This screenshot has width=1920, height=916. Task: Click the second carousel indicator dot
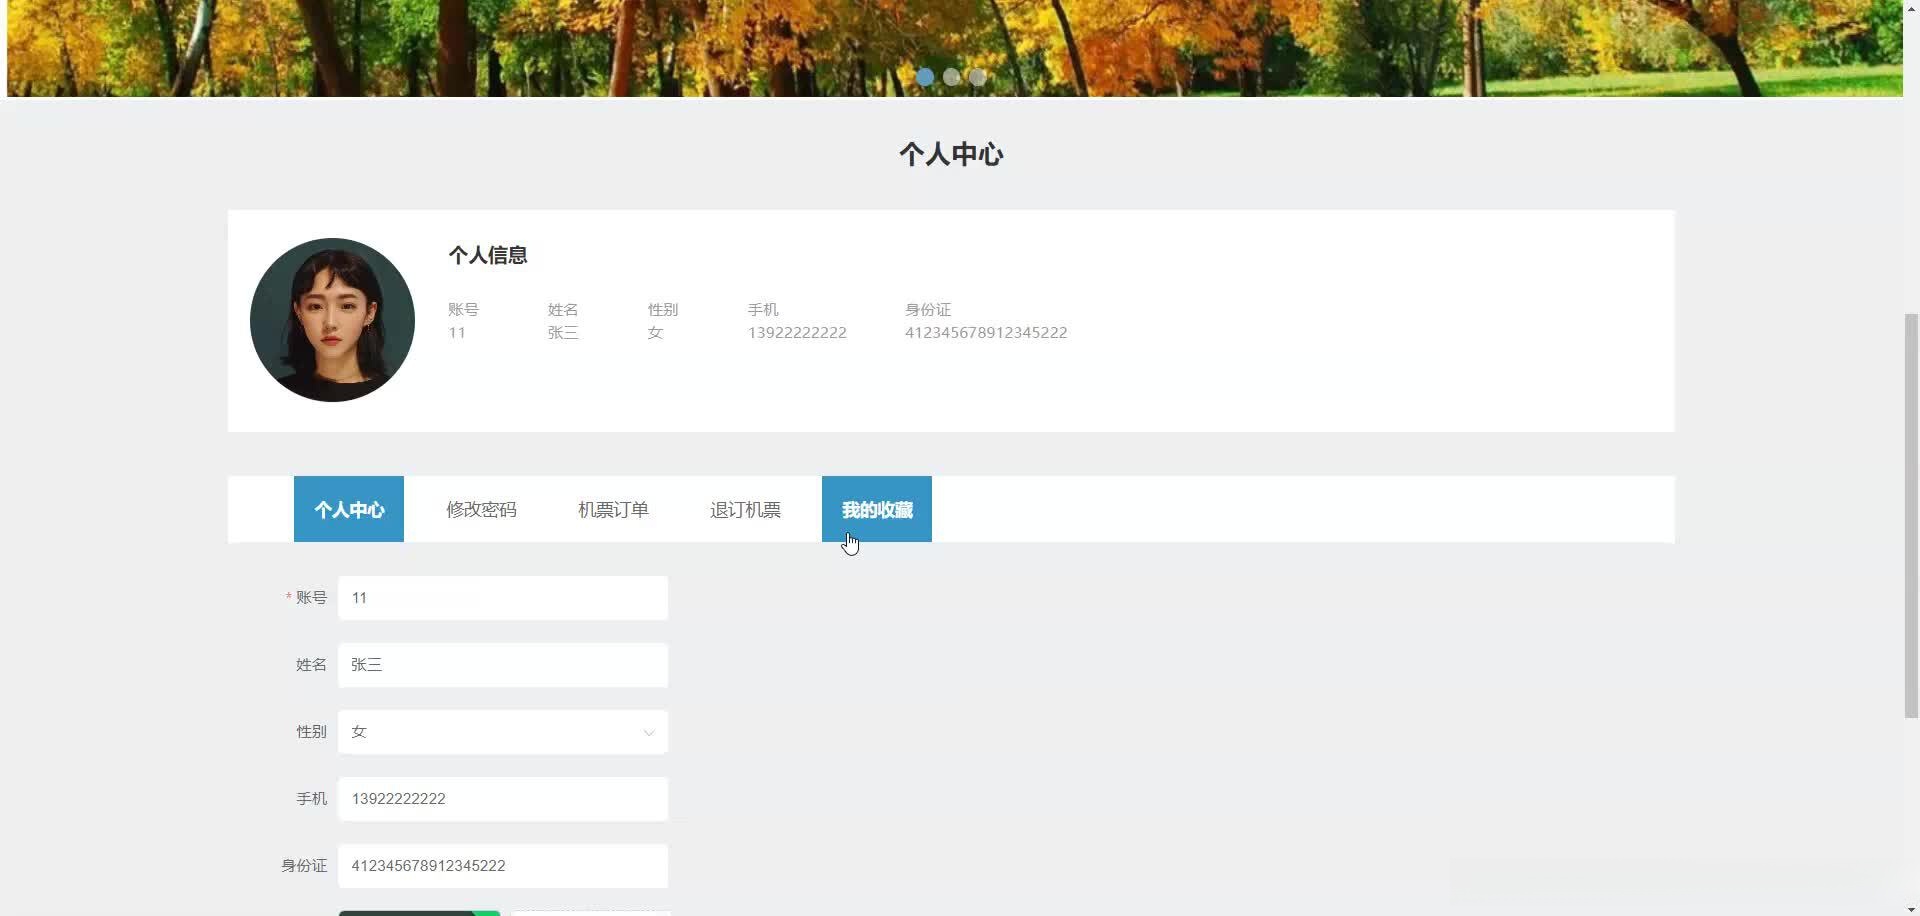tap(951, 77)
